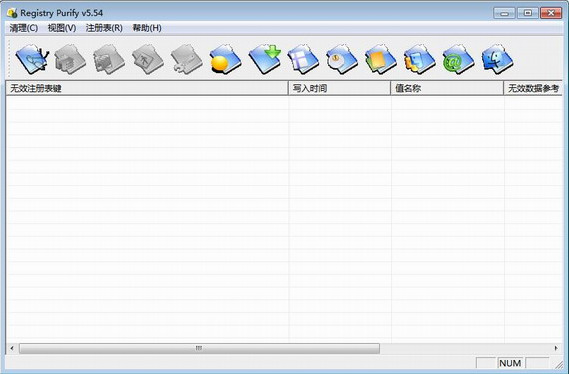This screenshot has width=570, height=374.
Task: Click the Finder face folder icon
Action: click(497, 59)
